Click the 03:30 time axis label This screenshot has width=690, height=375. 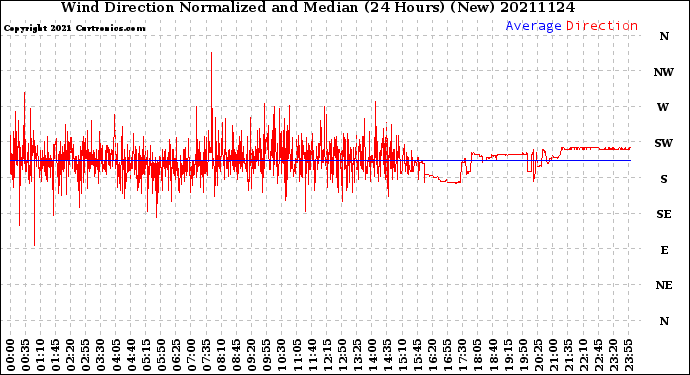[x=101, y=355]
